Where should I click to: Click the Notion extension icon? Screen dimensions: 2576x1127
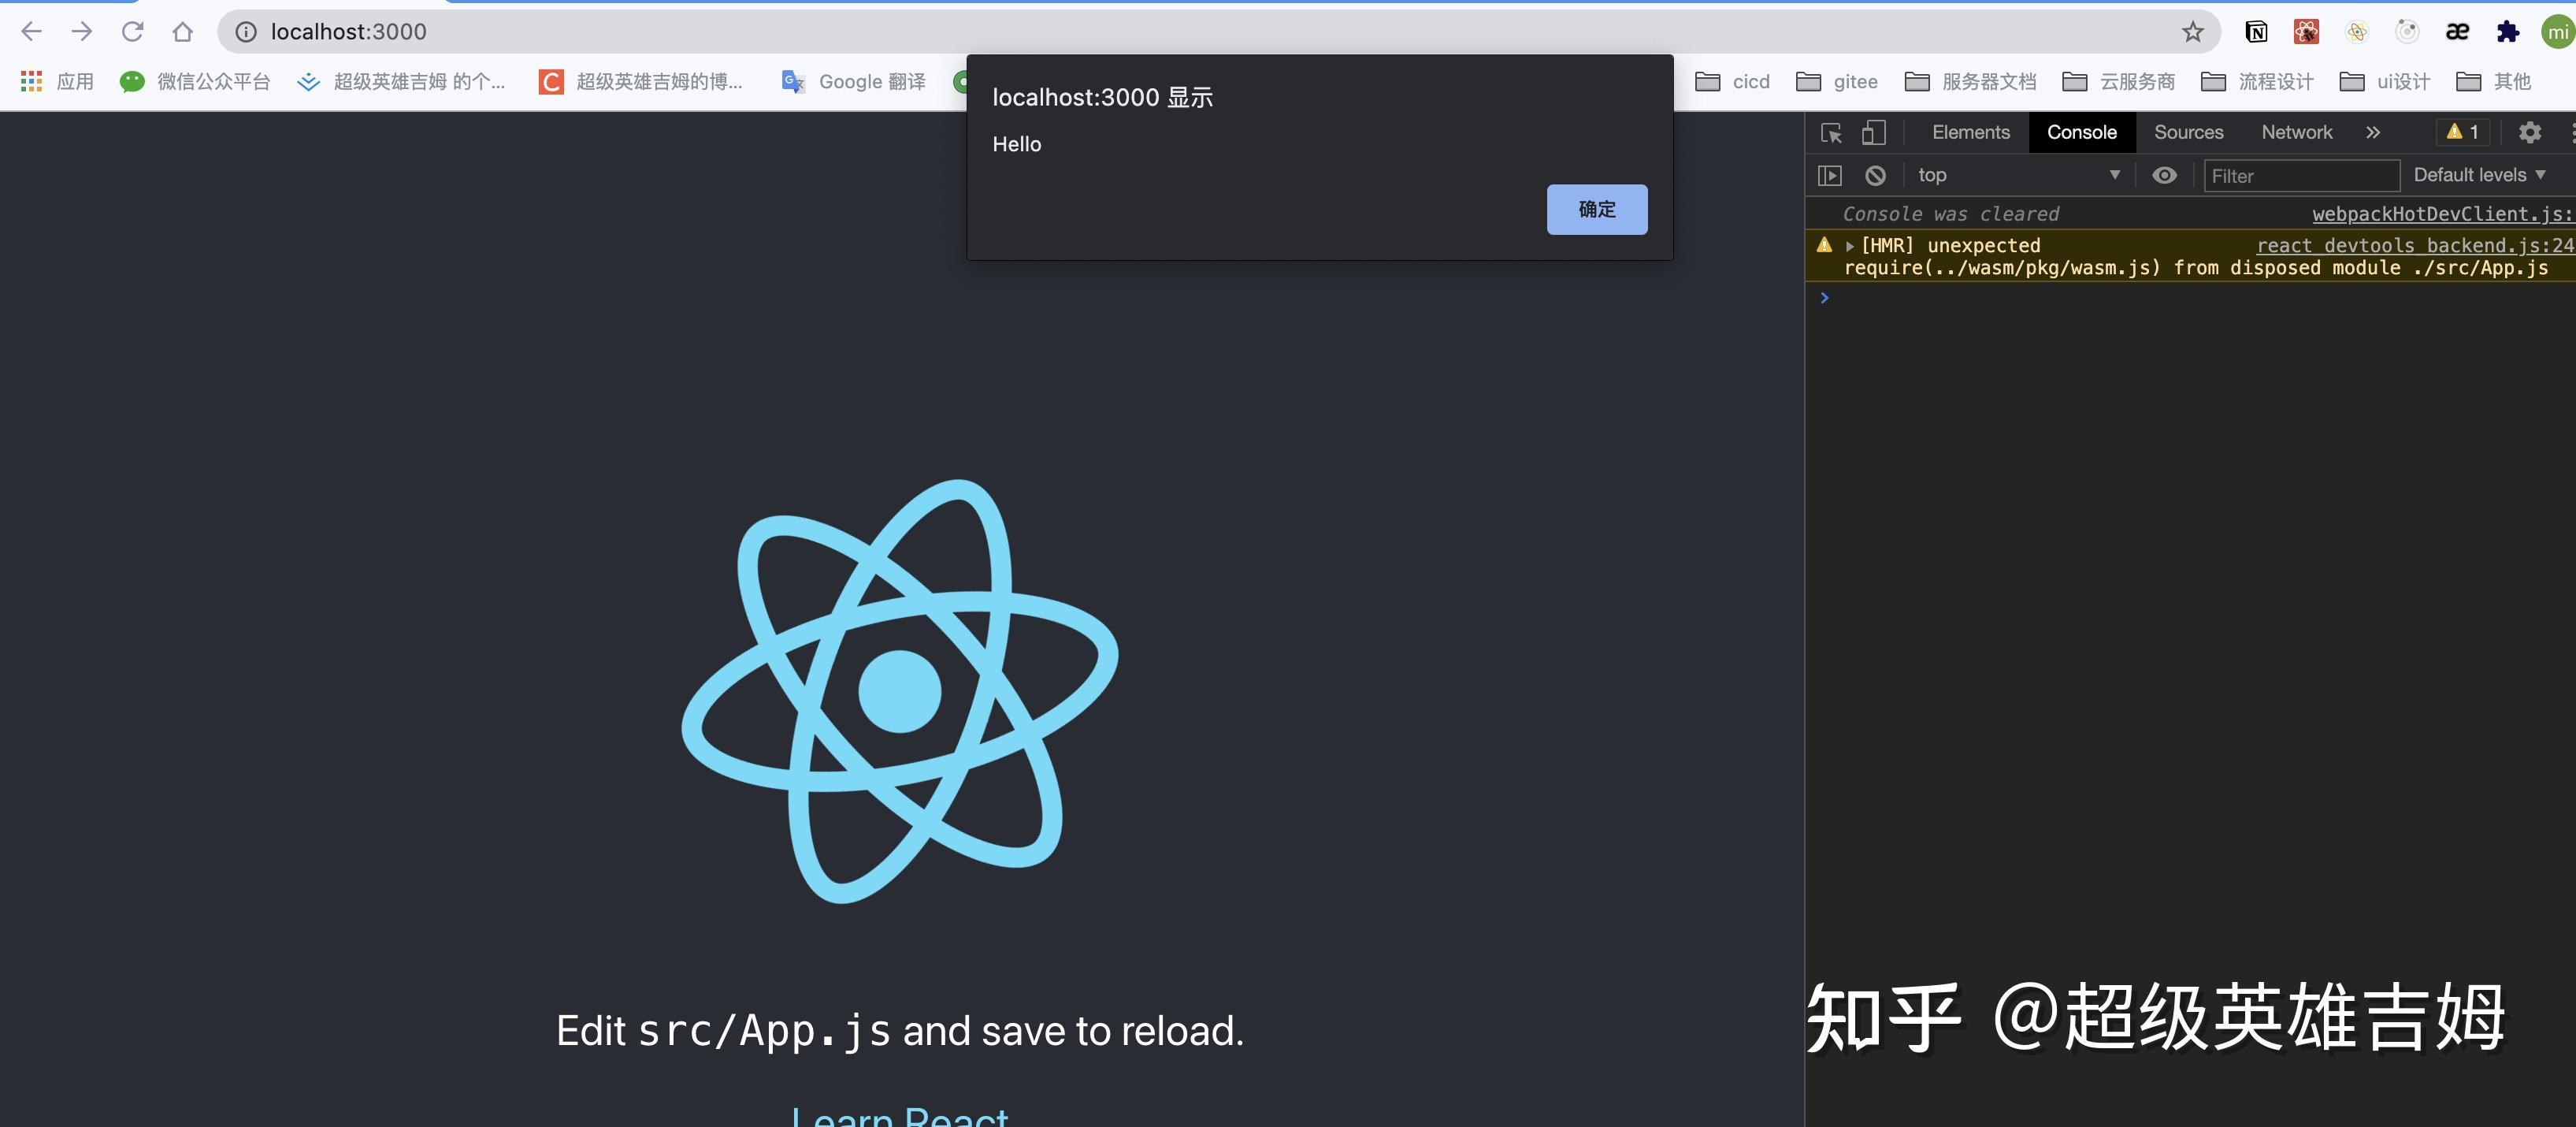tap(2256, 32)
